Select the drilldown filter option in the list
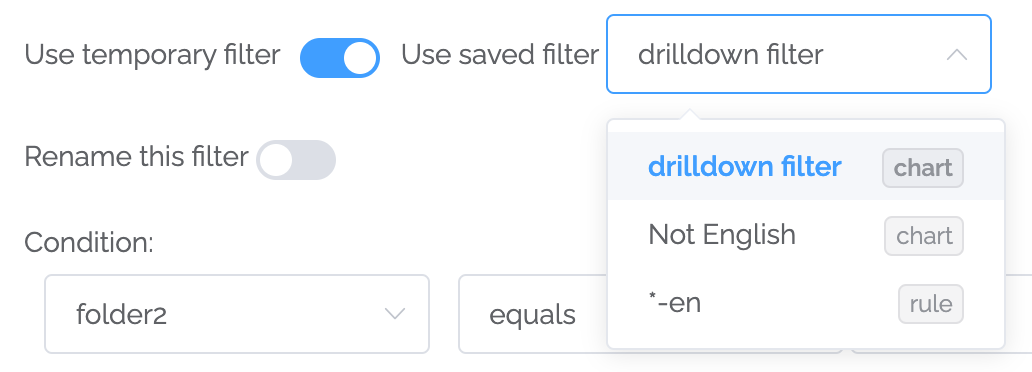This screenshot has height=372, width=1032. point(806,167)
